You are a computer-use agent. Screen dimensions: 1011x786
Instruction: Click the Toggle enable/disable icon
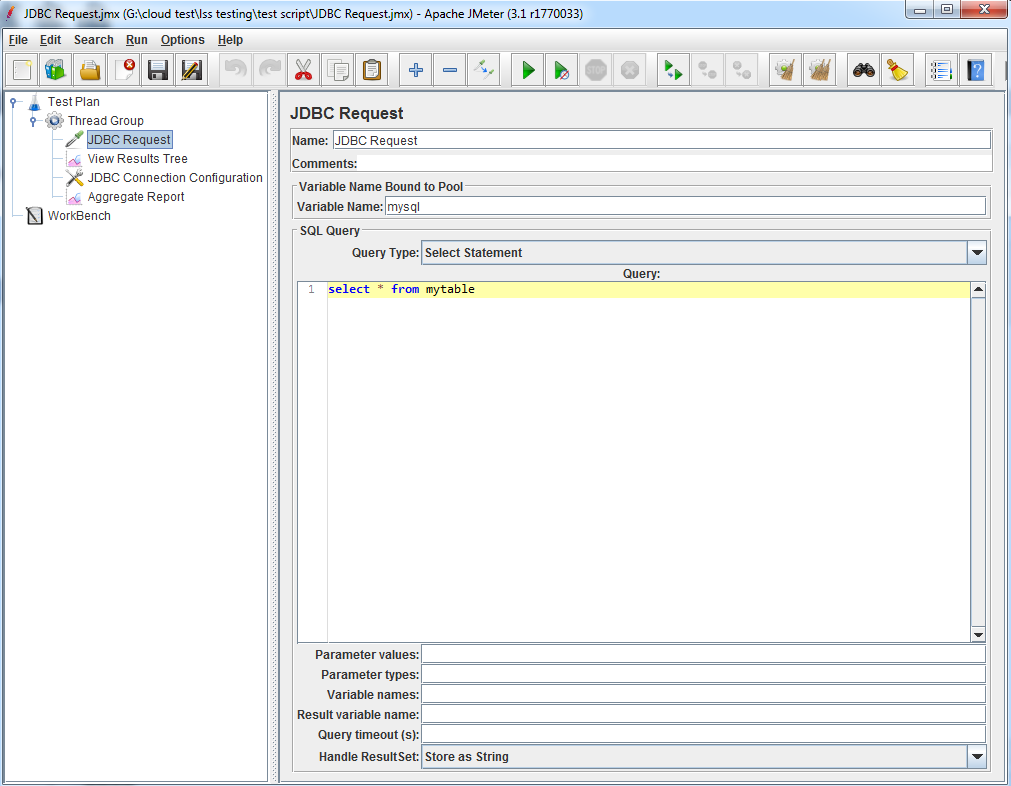pos(484,70)
